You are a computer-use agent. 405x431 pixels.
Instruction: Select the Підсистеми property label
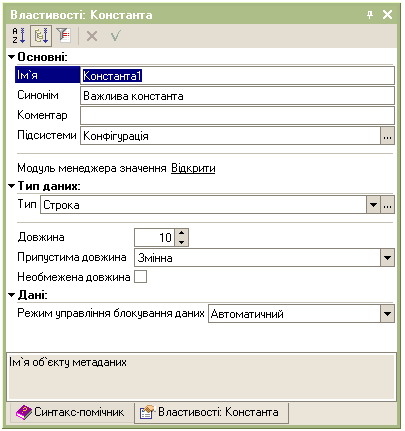point(47,135)
